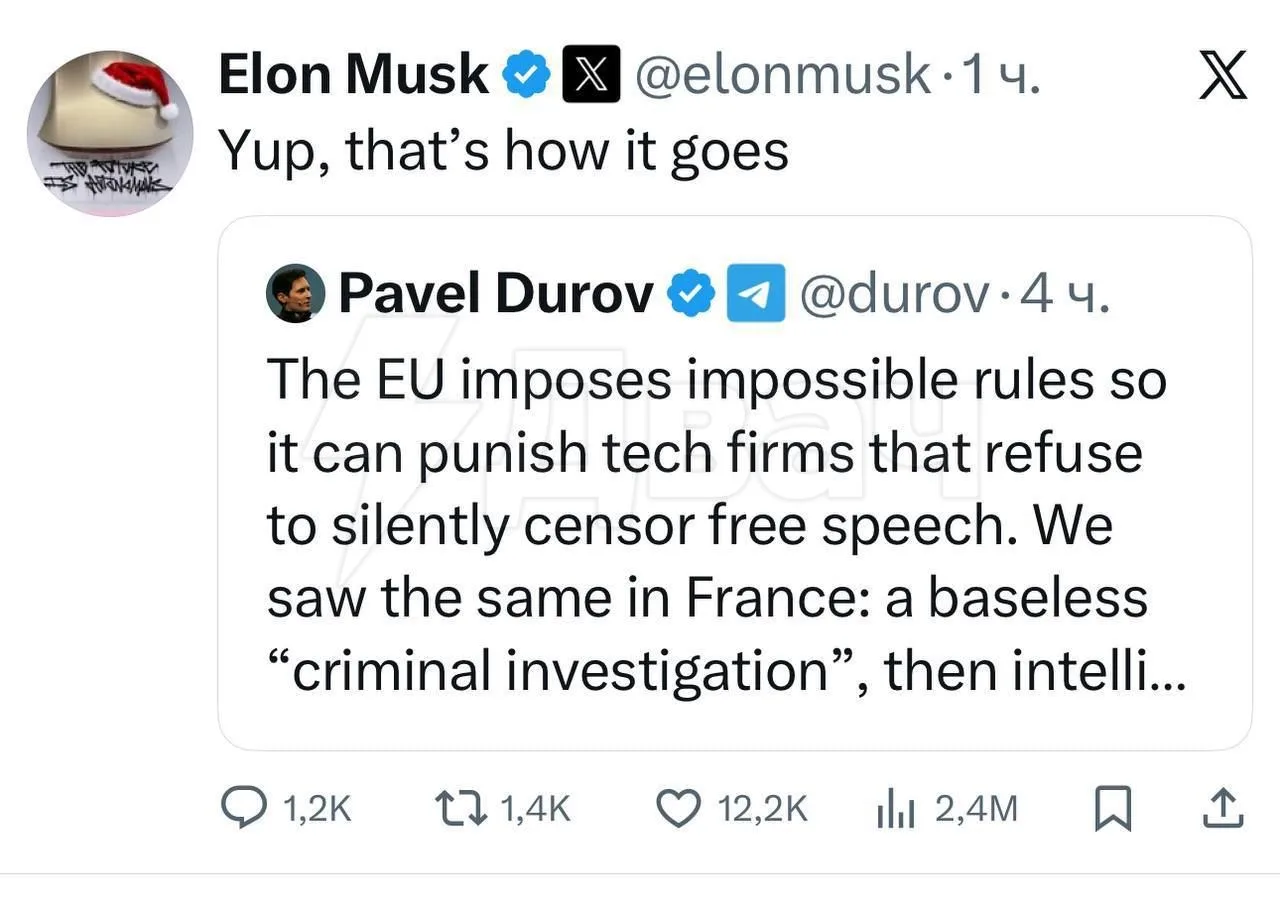Click the X logo in top-right corner

point(1222,77)
